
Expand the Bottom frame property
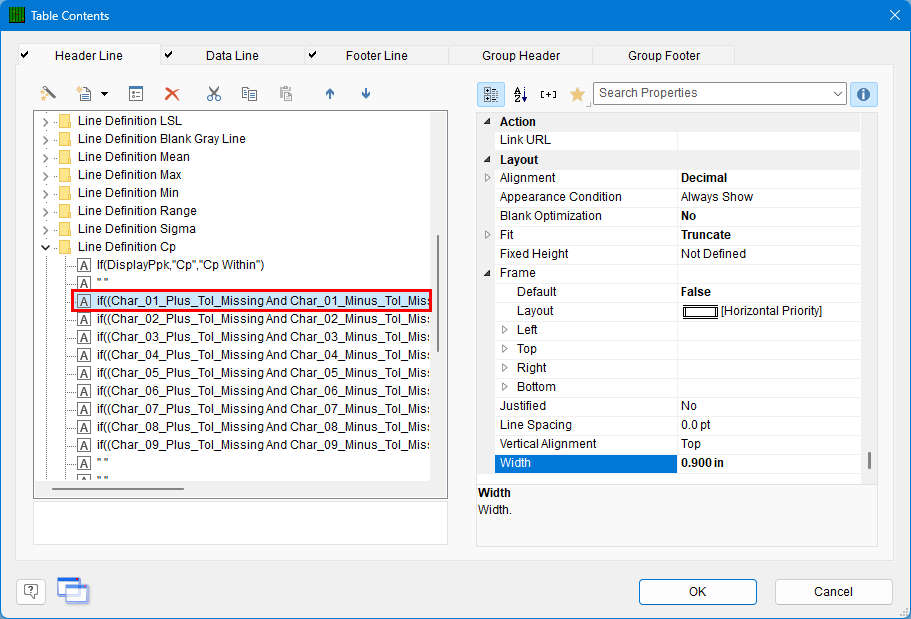pyautogui.click(x=504, y=387)
